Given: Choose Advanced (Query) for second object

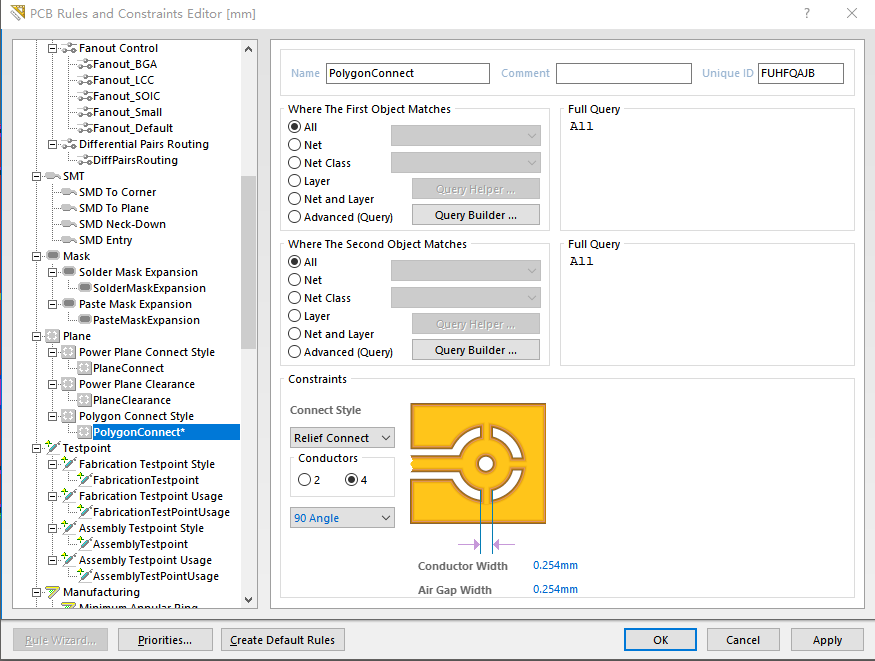Looking at the screenshot, I should coord(294,352).
